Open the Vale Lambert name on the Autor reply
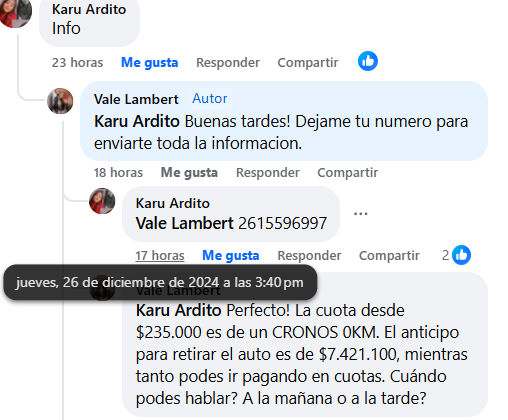Image resolution: width=508 pixels, height=420 pixels. (136, 99)
